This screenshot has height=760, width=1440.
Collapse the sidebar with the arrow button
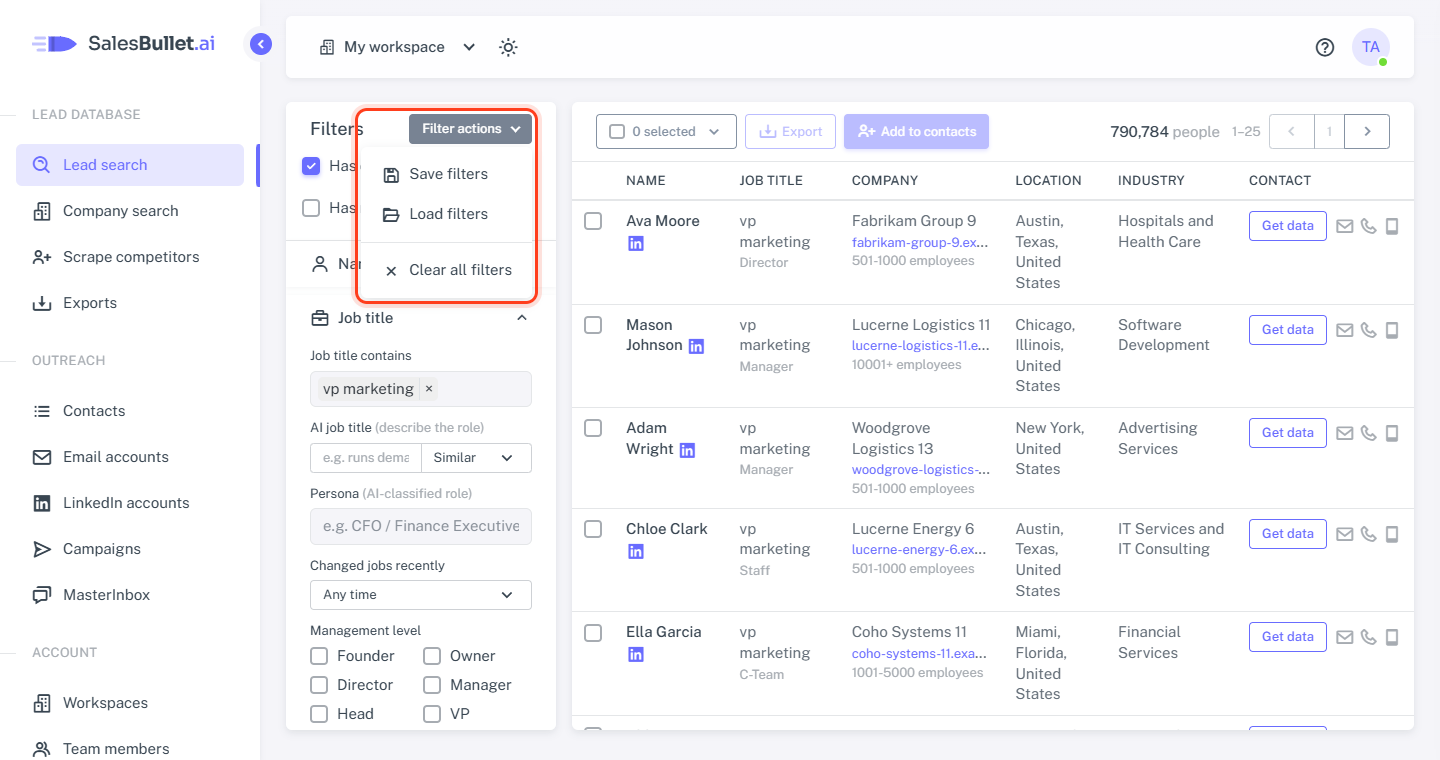[x=261, y=44]
